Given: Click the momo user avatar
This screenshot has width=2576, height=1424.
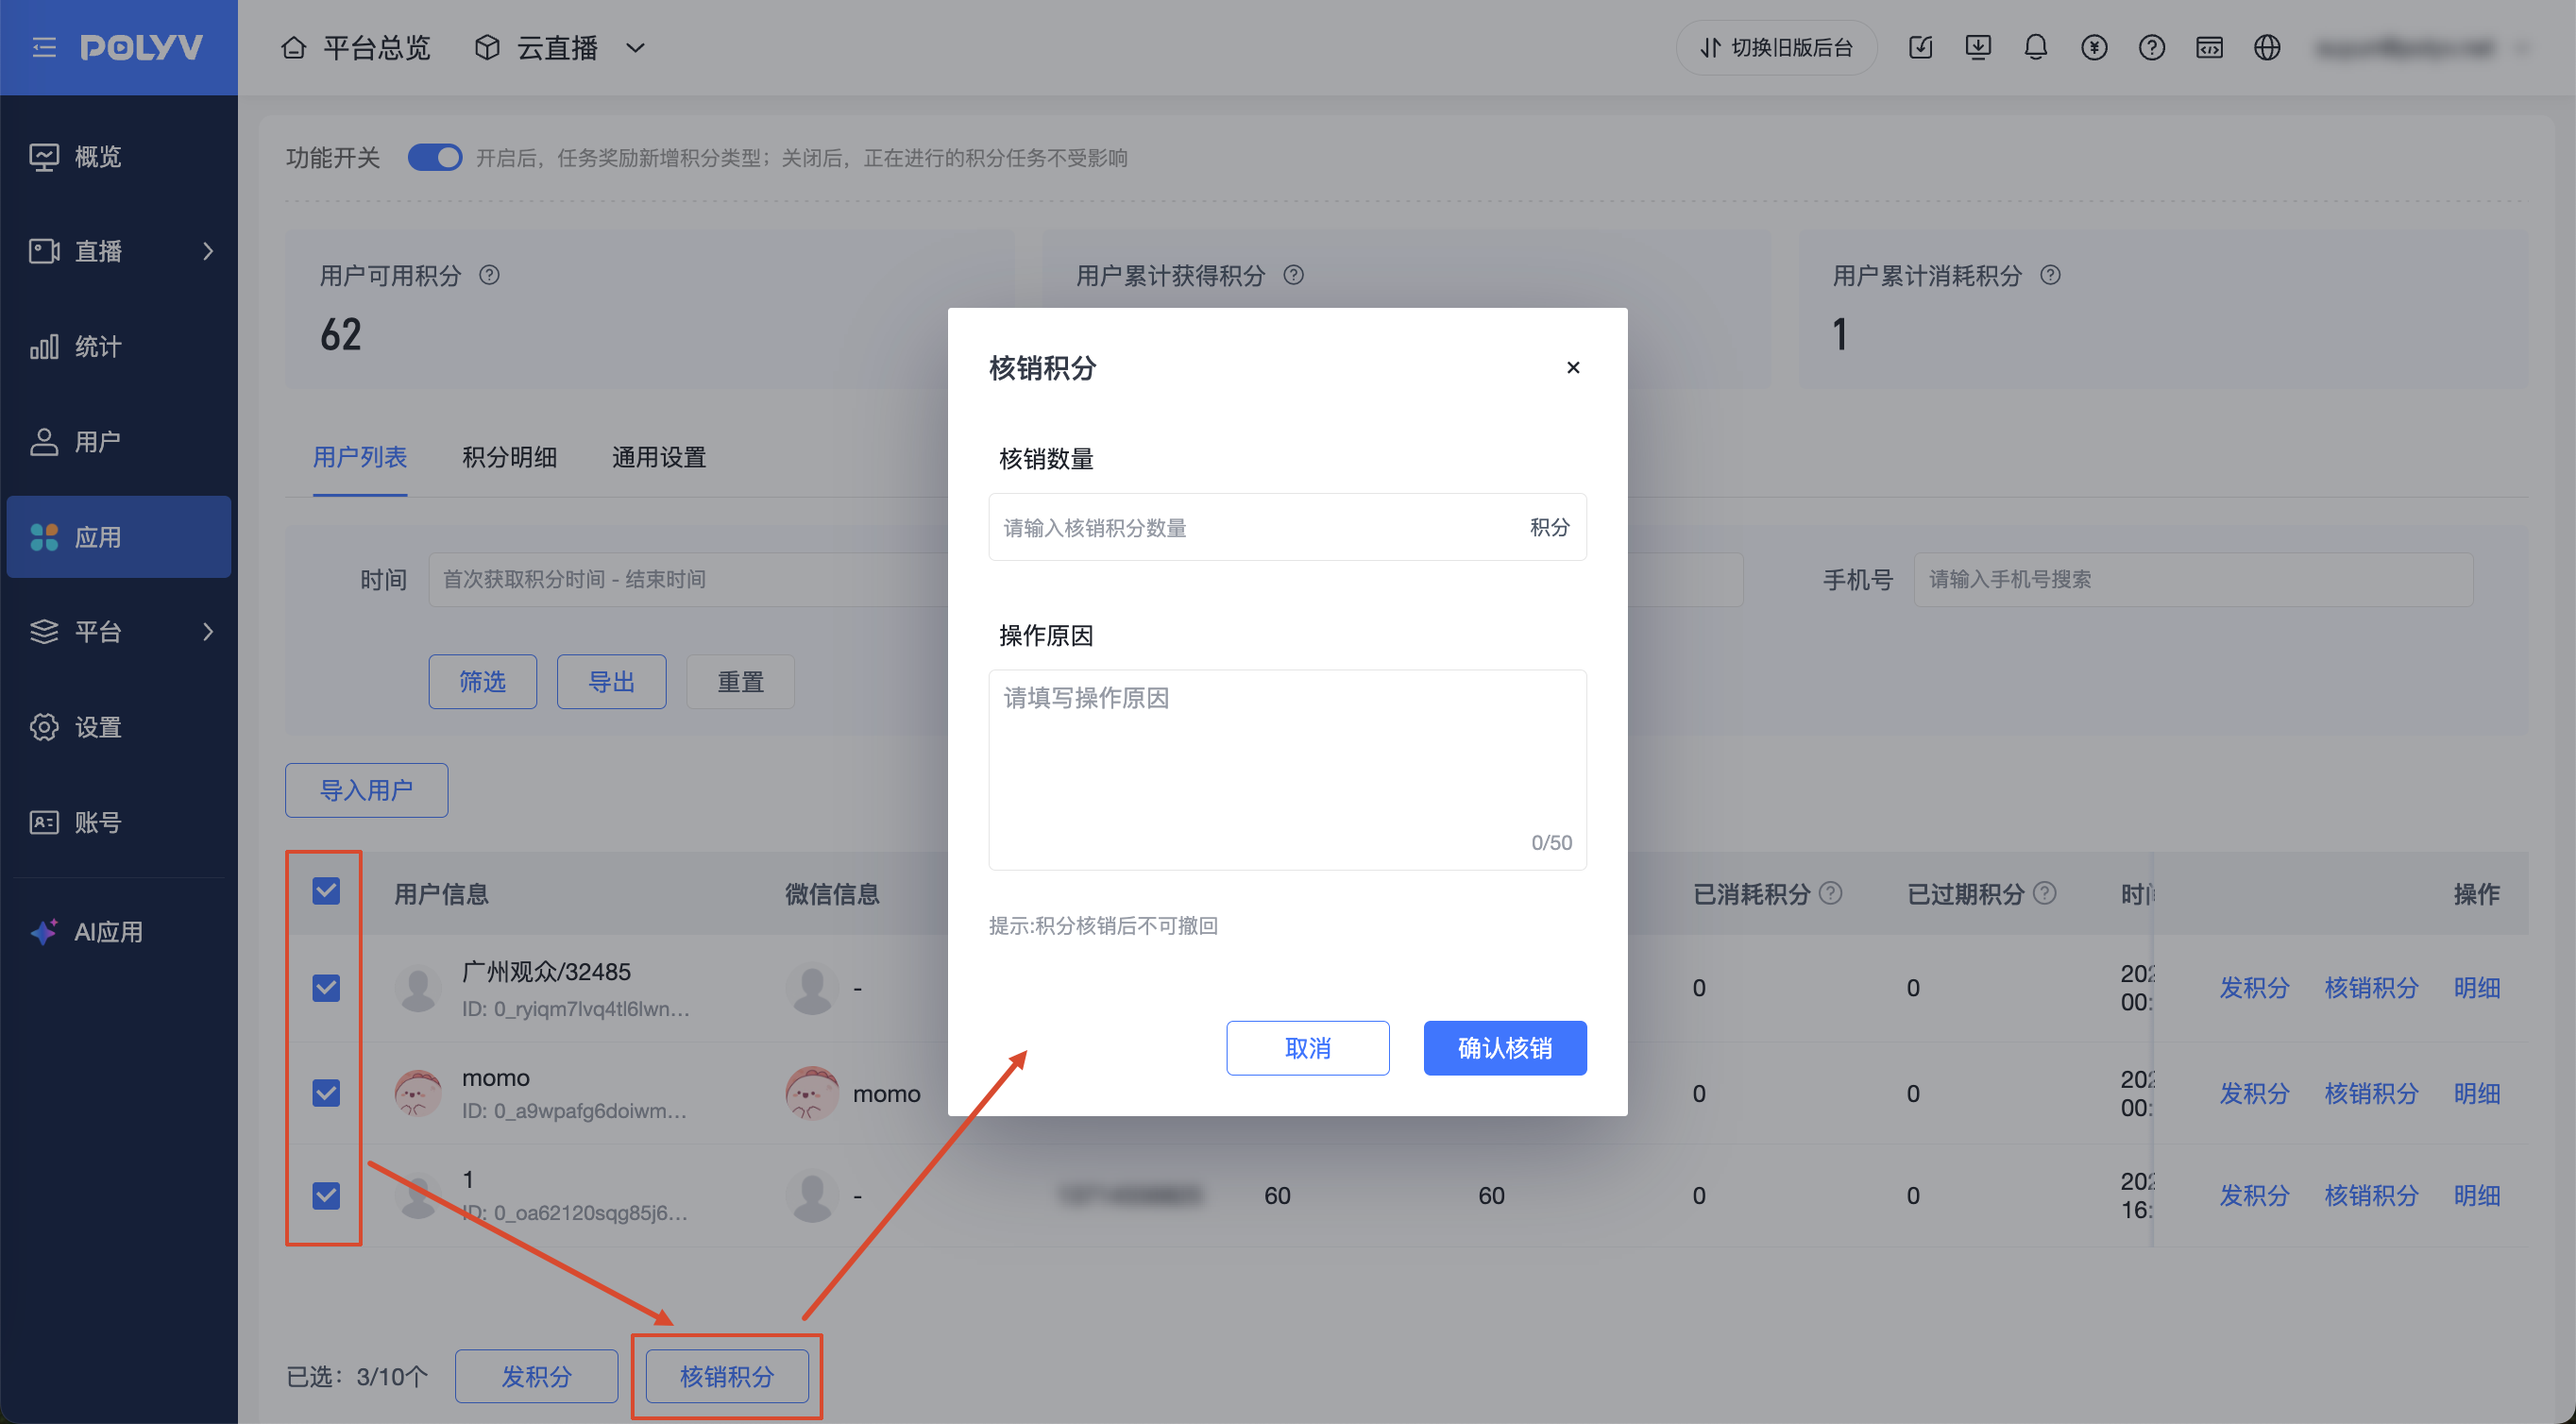Looking at the screenshot, I should point(418,1093).
